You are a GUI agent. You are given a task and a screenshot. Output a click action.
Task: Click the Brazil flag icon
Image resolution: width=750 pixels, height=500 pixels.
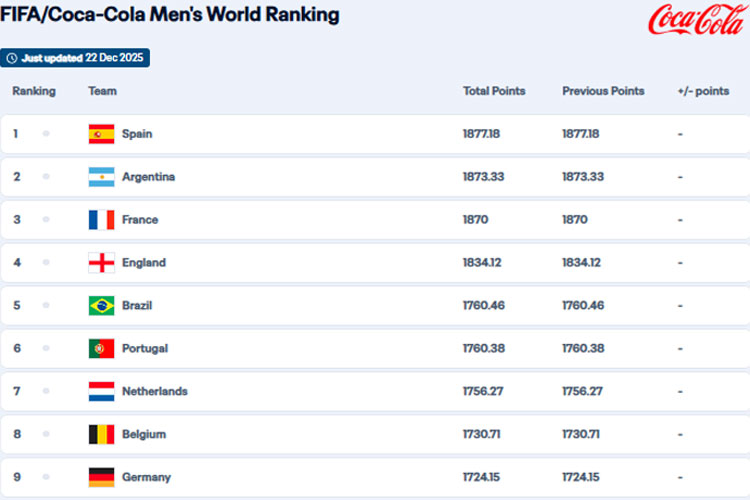click(x=101, y=306)
